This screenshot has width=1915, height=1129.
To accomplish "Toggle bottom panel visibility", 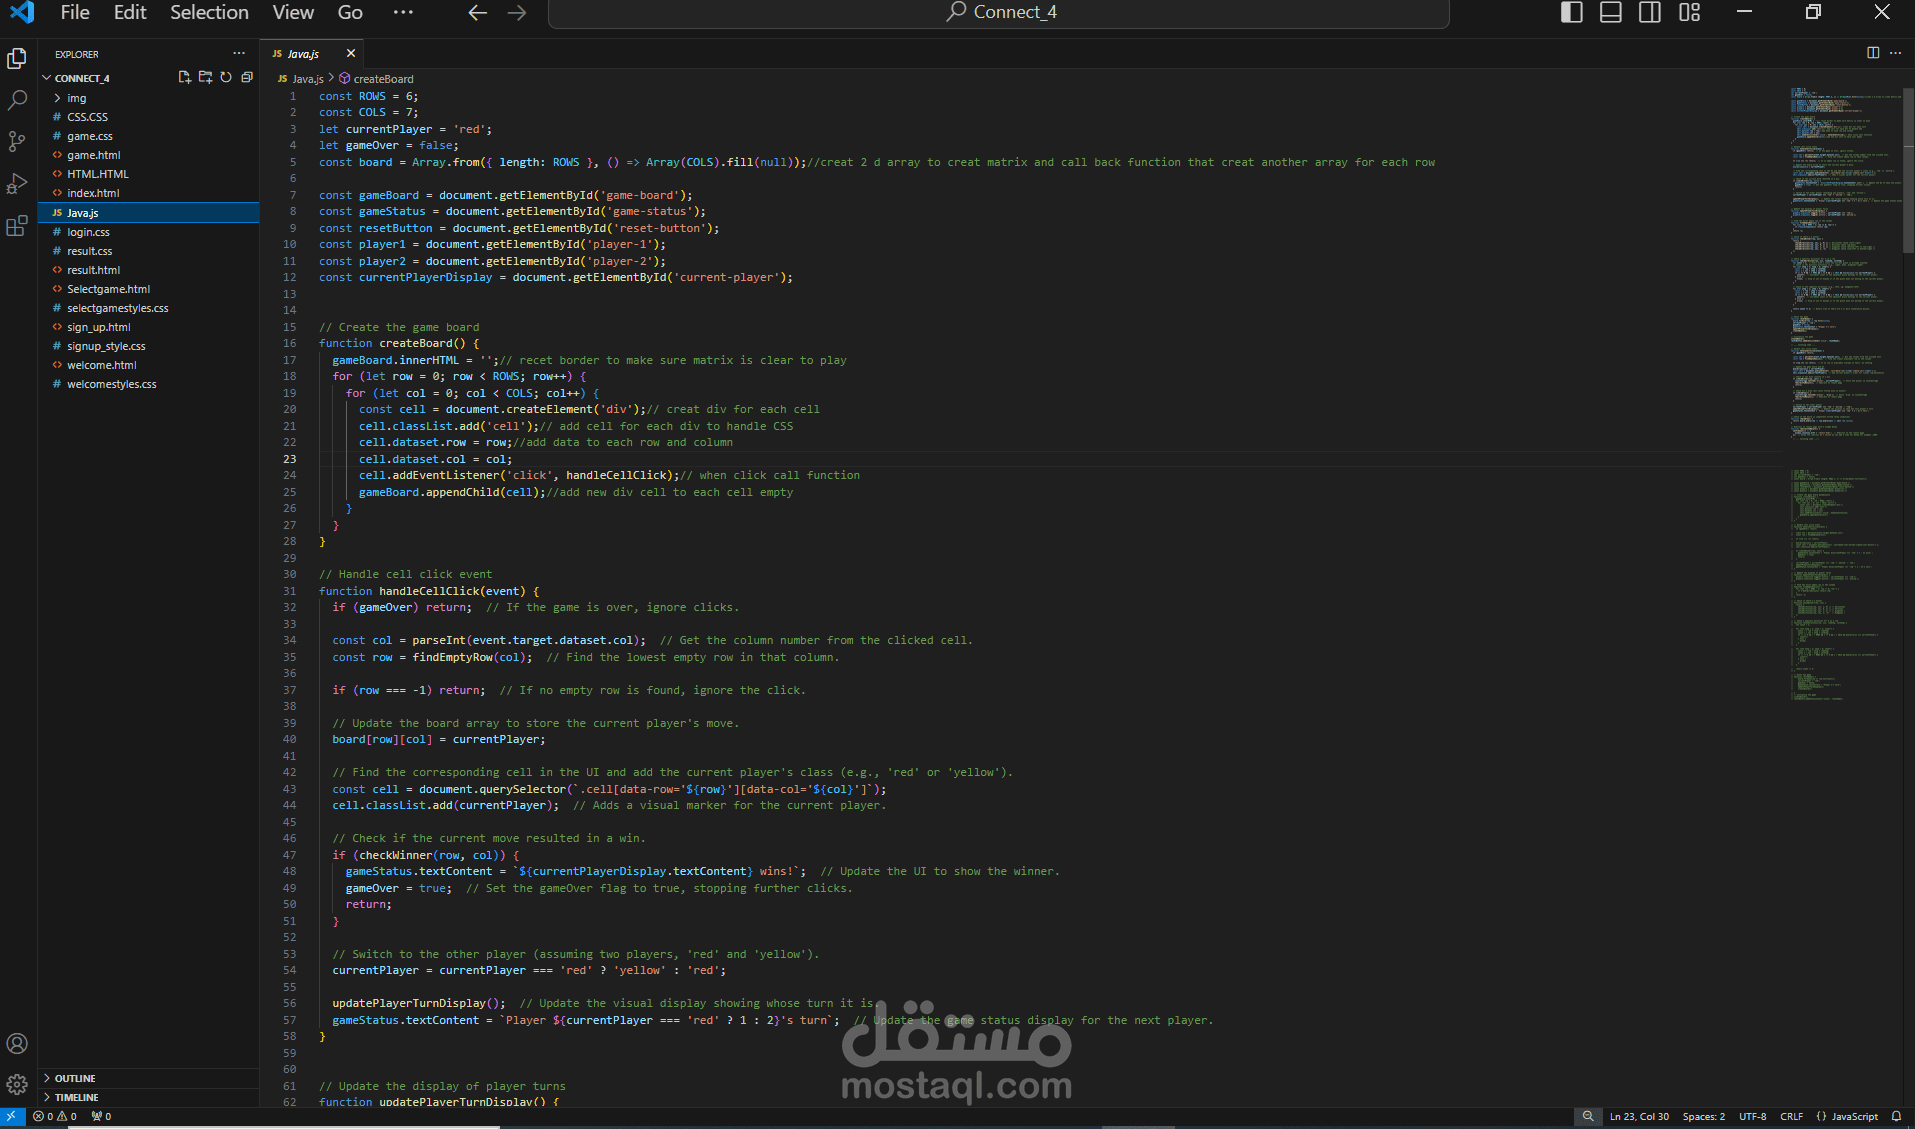I will (1611, 12).
